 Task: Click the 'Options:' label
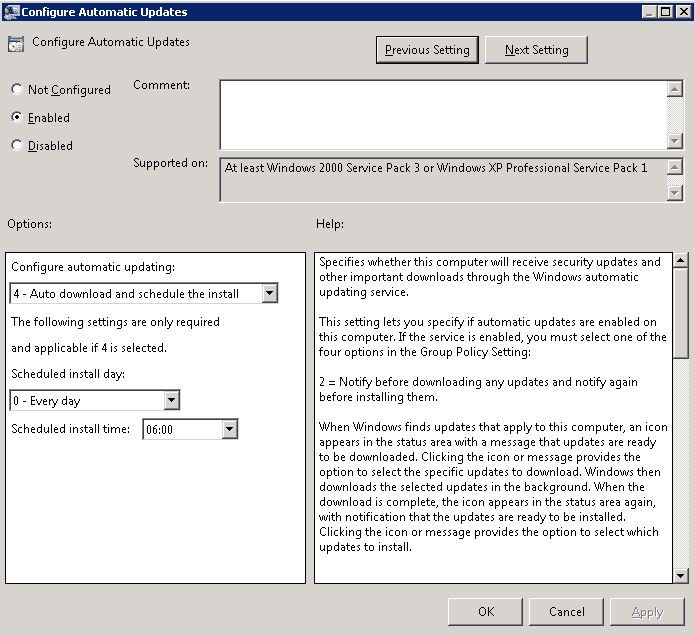click(x=29, y=224)
